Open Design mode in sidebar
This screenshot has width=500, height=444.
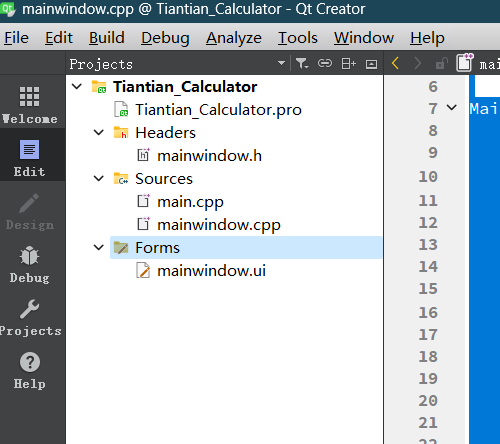[30, 211]
